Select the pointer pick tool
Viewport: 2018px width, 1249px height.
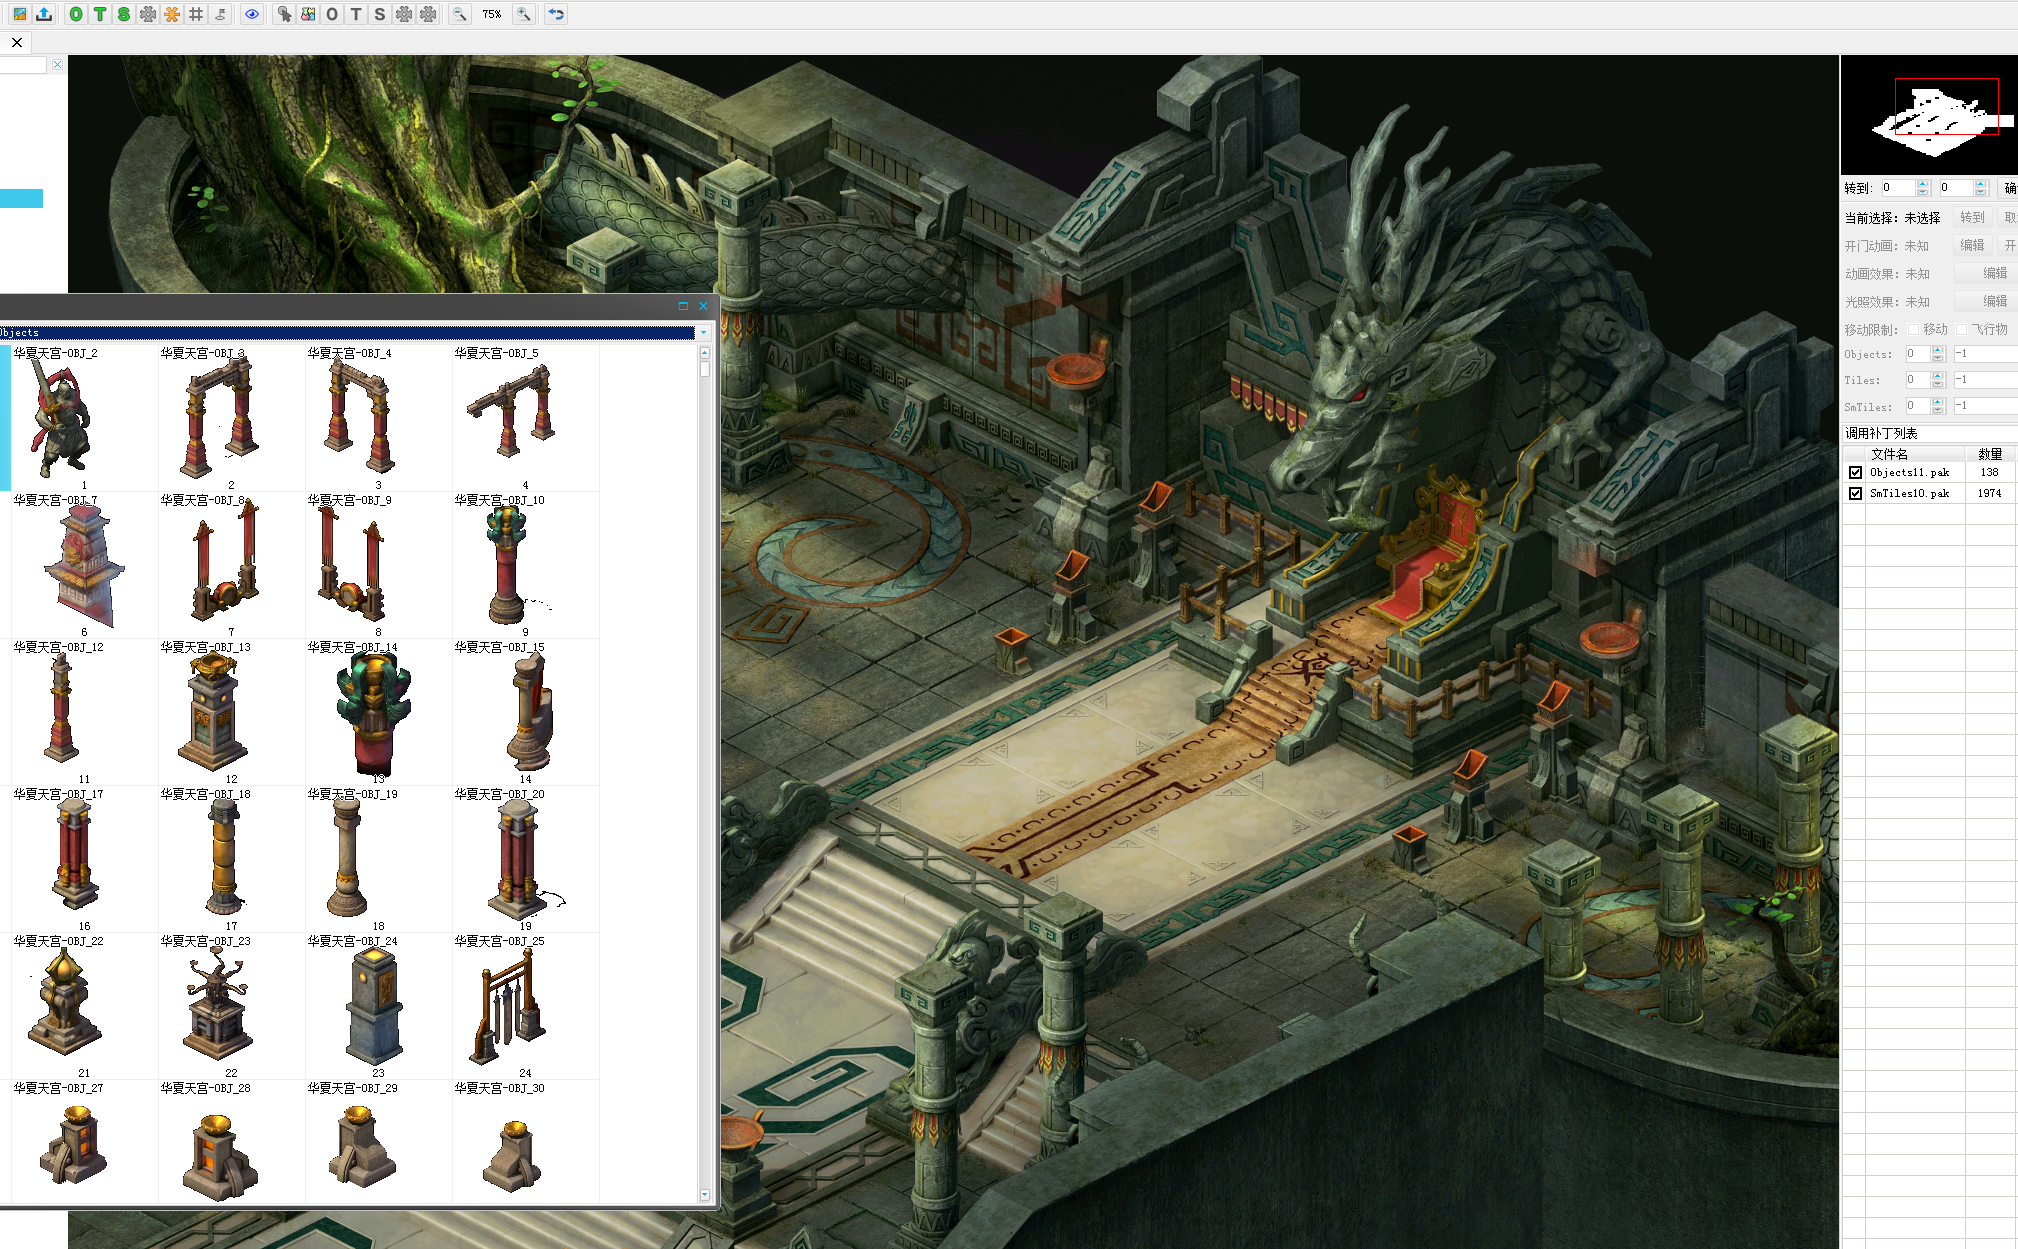pyautogui.click(x=284, y=14)
